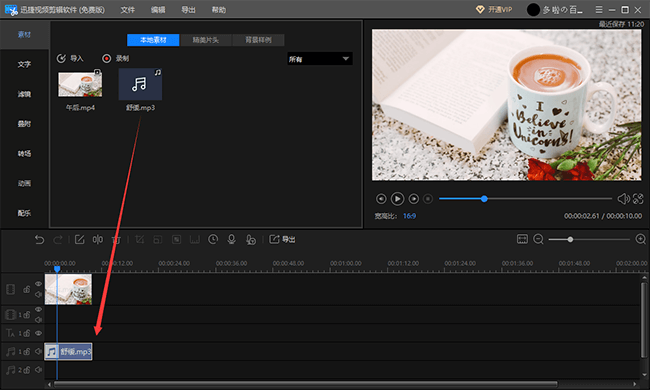Apply the mosaic tool in the toolbar
This screenshot has width=650, height=390.
click(x=177, y=240)
